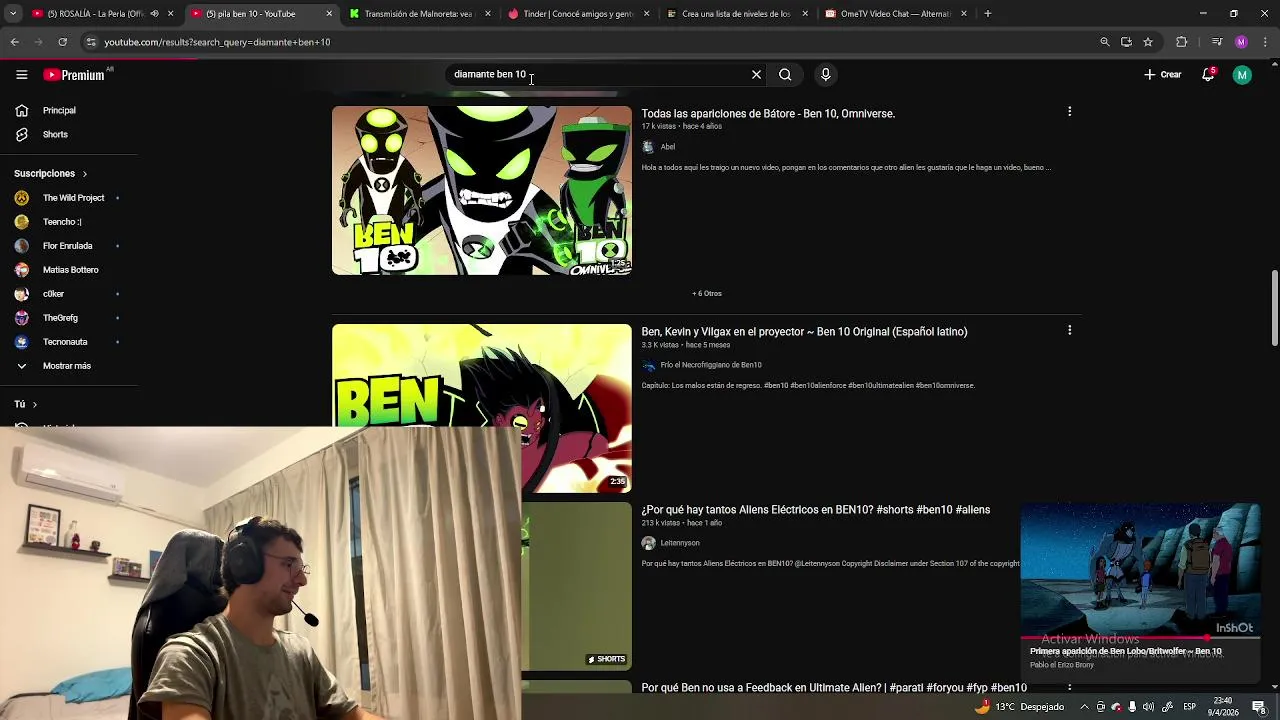Open the account avatar menu on YouTube
The image size is (1280, 720).
click(1242, 75)
